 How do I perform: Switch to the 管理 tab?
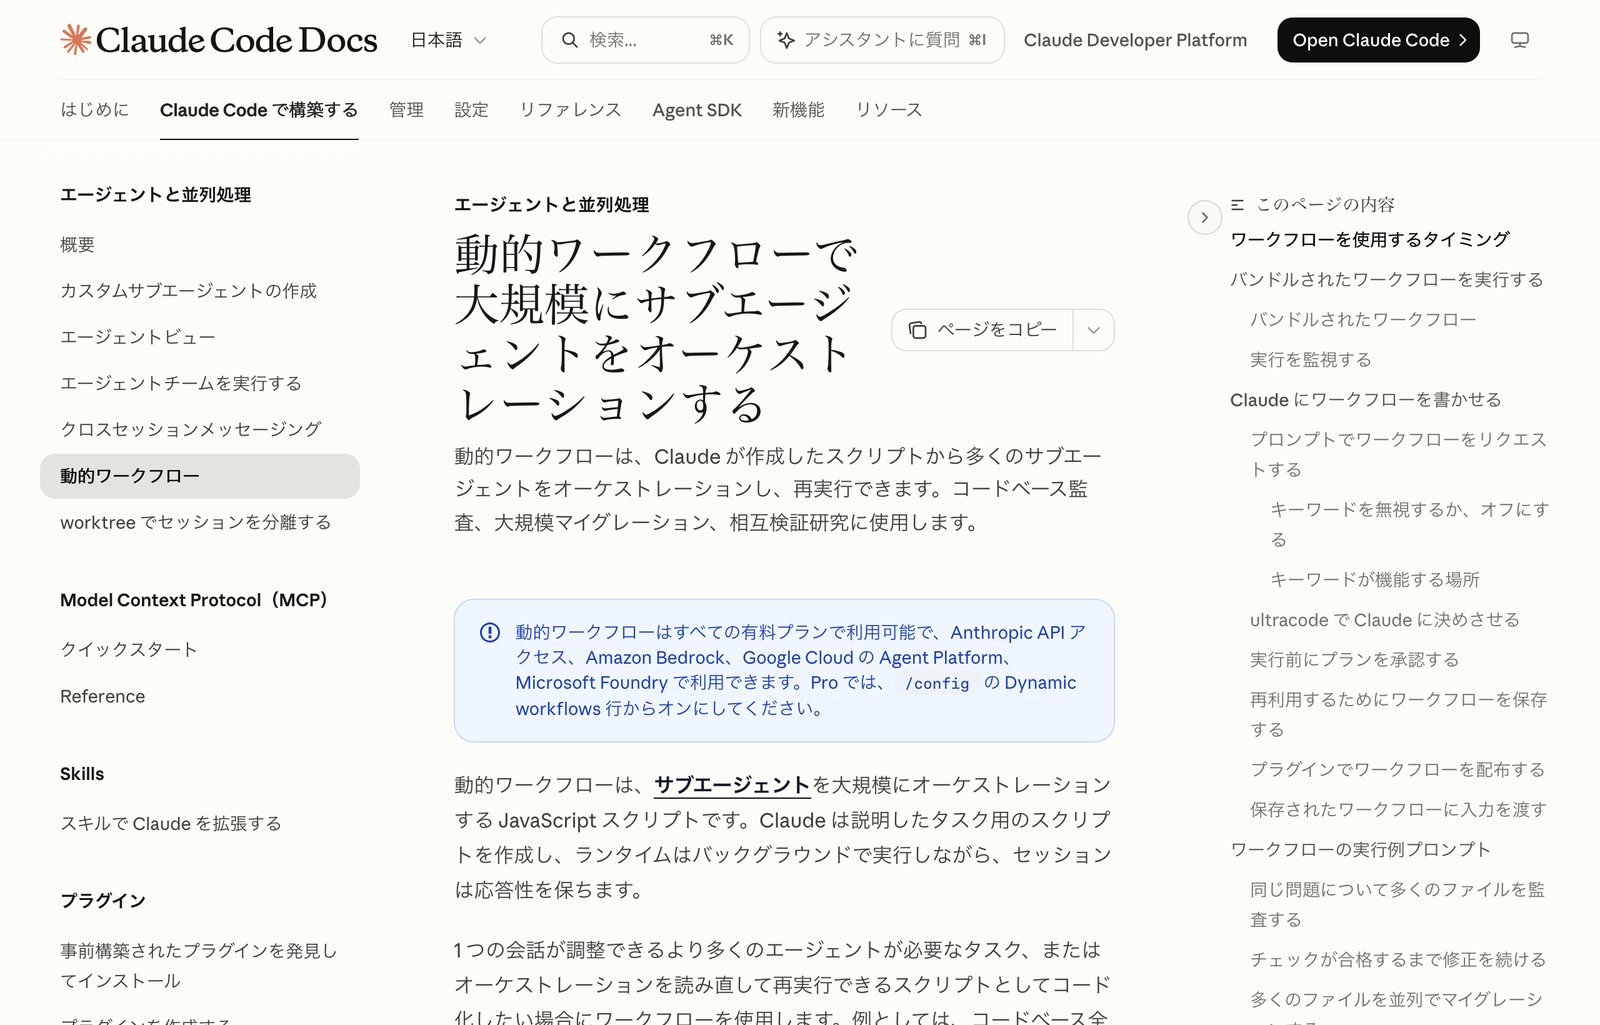406,110
